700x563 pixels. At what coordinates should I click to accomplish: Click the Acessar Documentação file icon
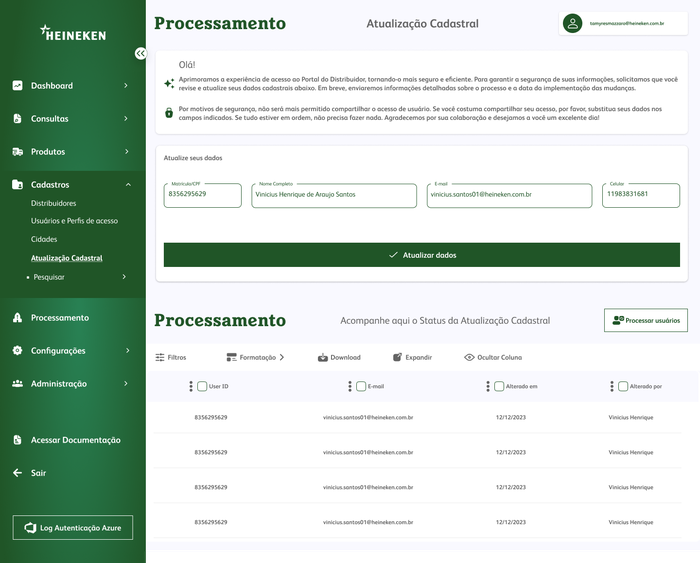[17, 440]
